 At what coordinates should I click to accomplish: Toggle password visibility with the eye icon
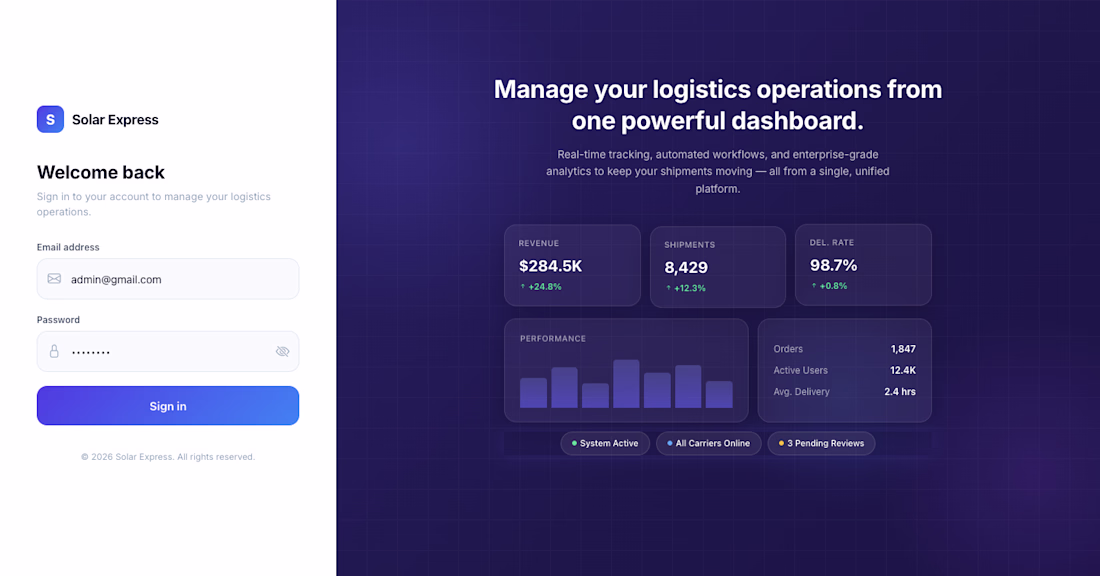click(282, 351)
